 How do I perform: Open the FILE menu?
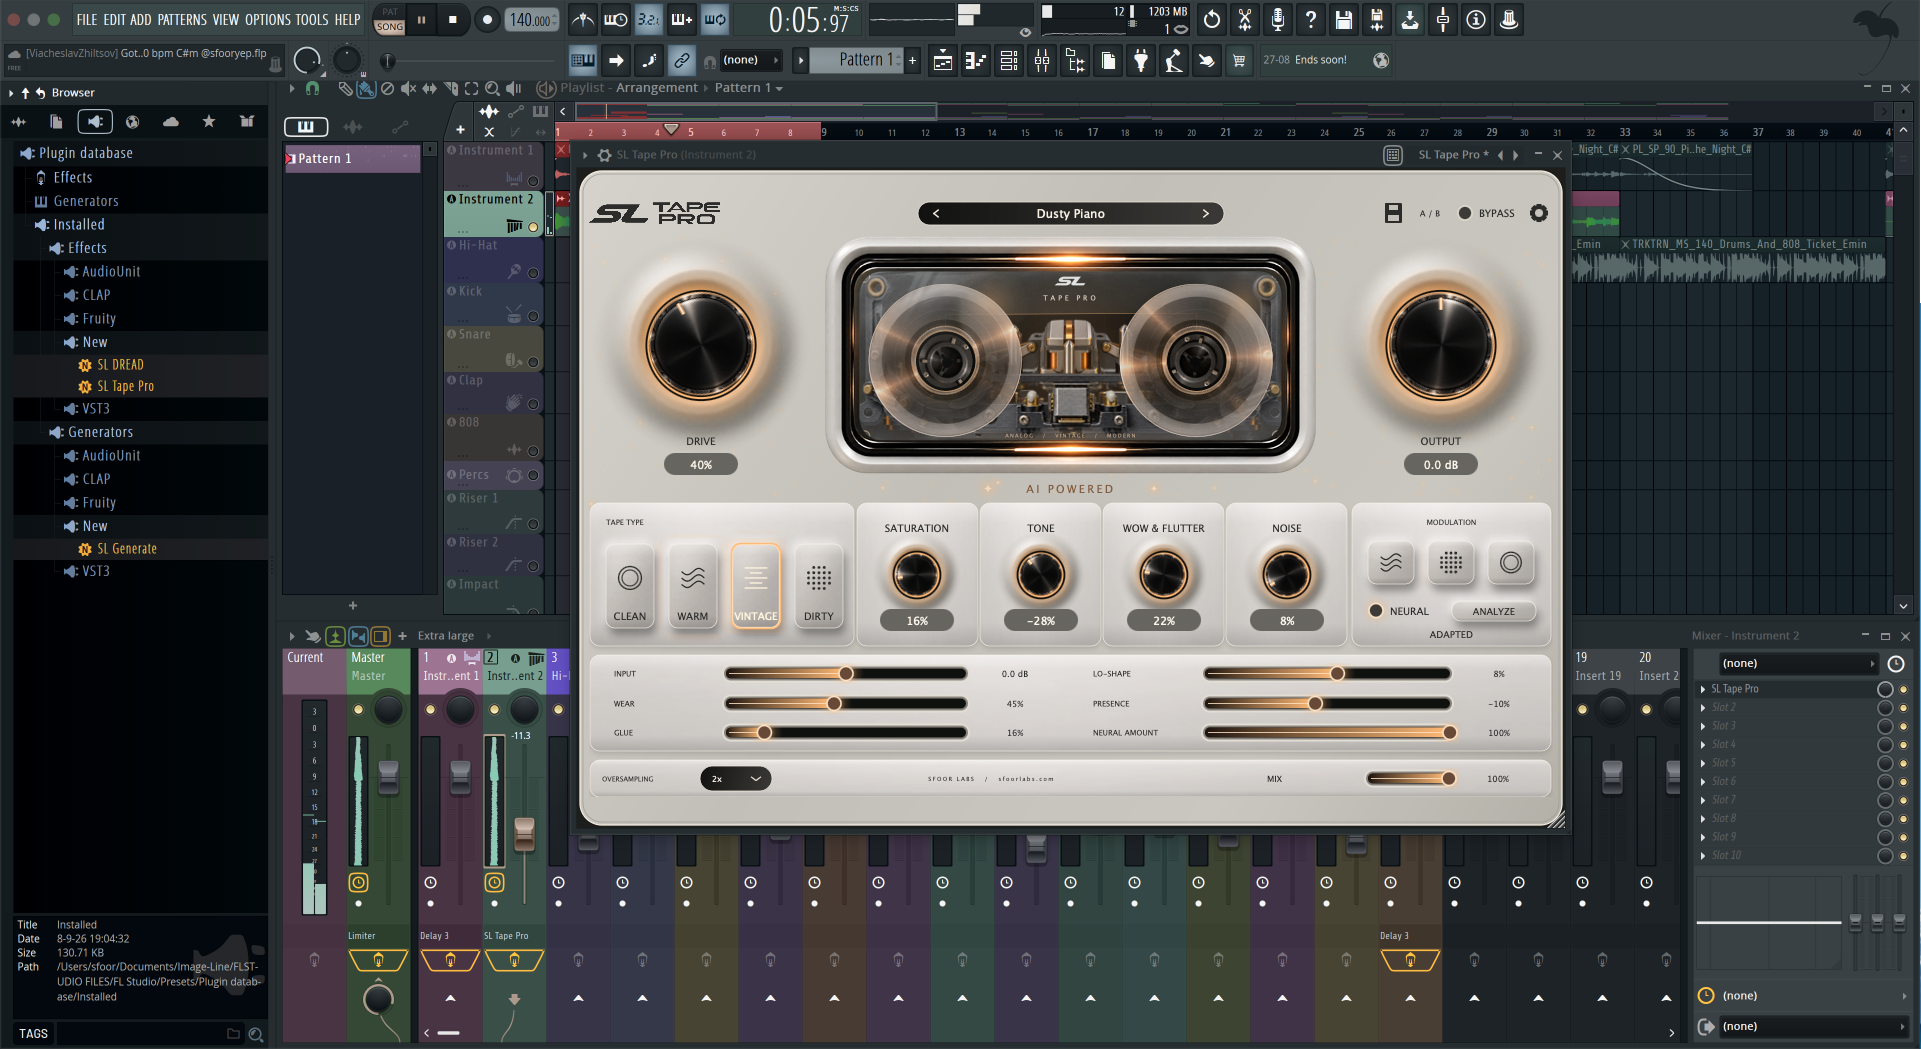tap(87, 19)
